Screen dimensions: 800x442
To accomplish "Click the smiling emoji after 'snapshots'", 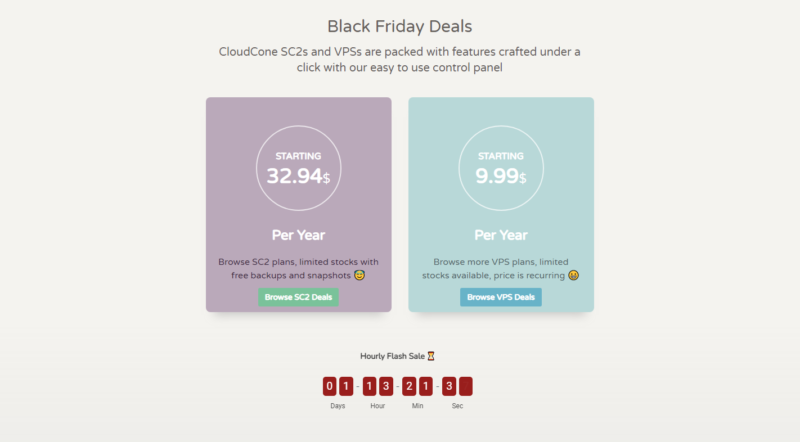I will (x=359, y=275).
